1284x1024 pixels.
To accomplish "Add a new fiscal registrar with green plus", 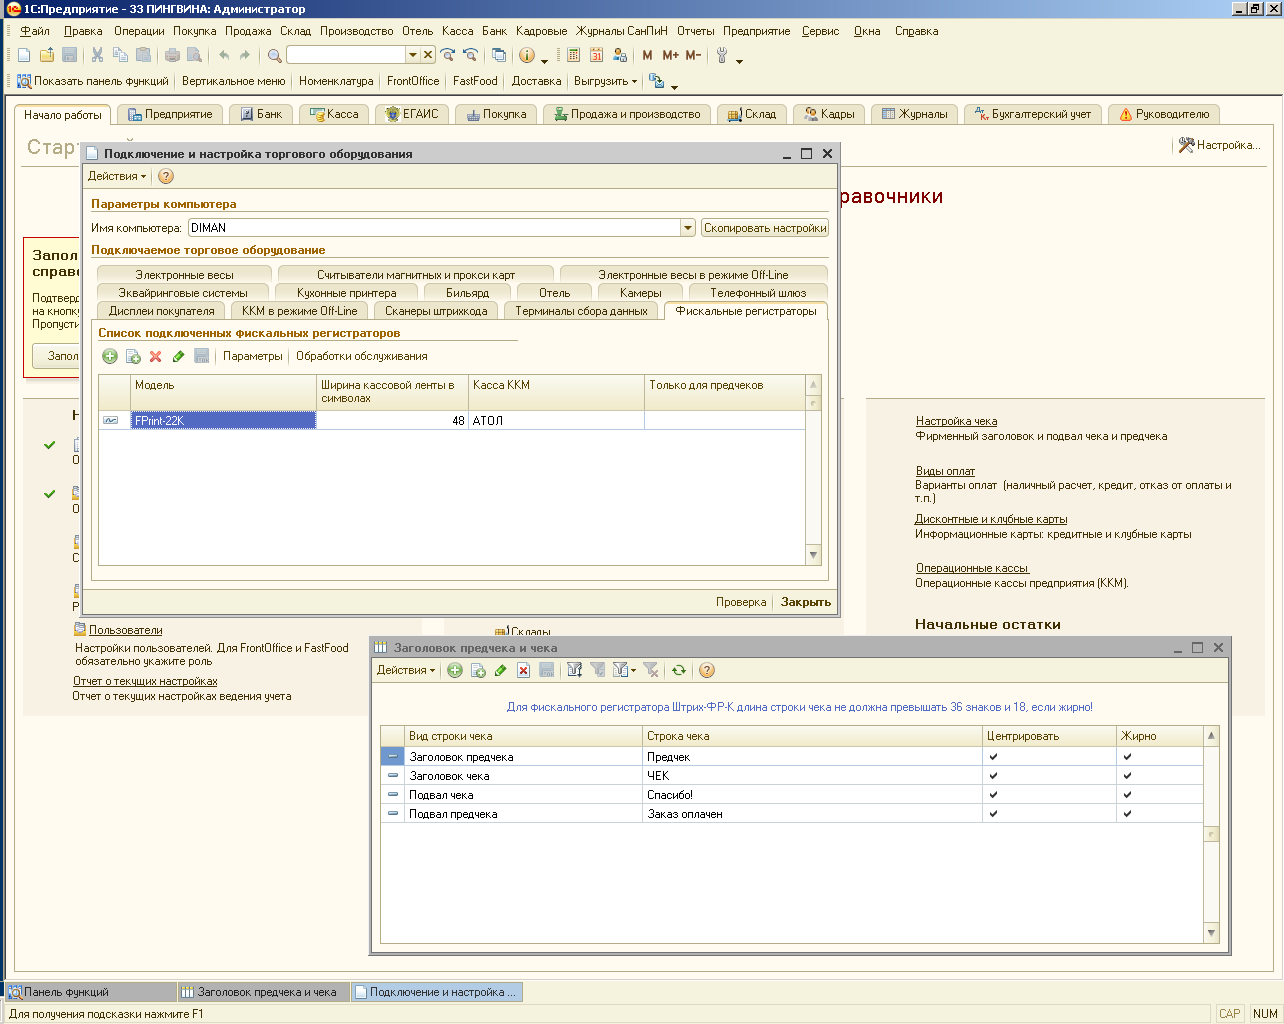I will [110, 356].
